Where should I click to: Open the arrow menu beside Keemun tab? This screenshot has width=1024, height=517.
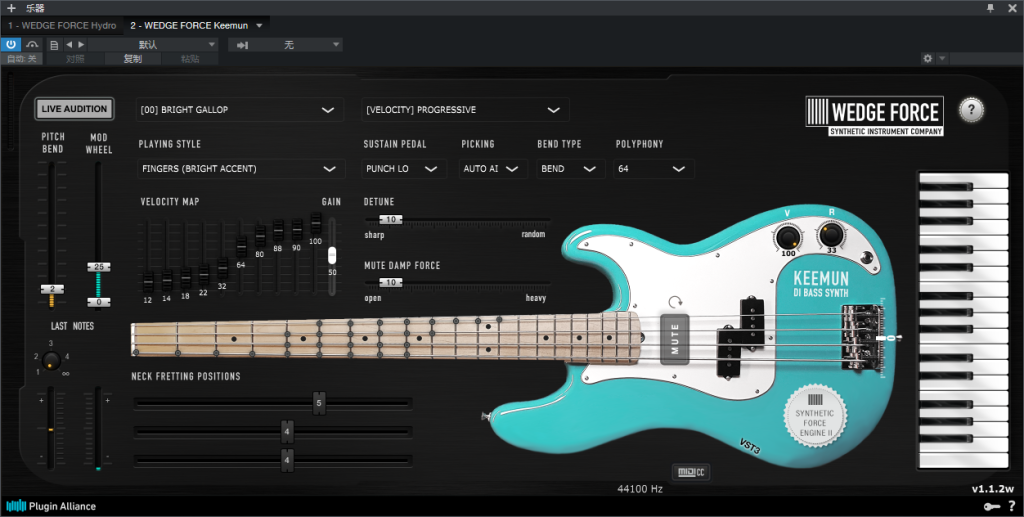pyautogui.click(x=259, y=25)
